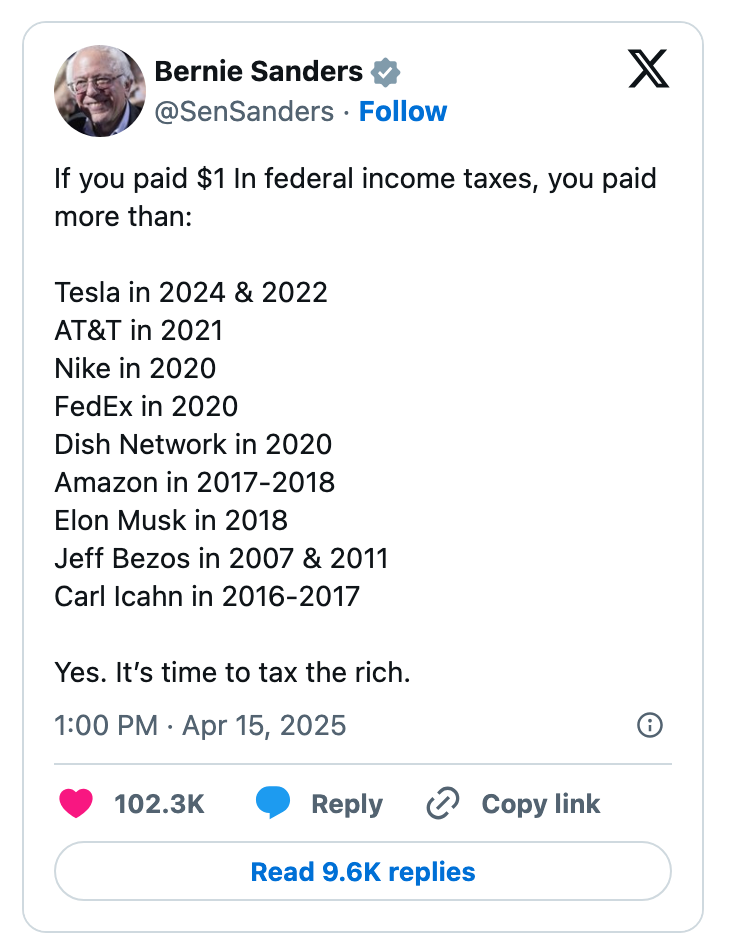Open the thread by clicking the tweet timestamp
The image size is (730, 950).
pos(198,726)
